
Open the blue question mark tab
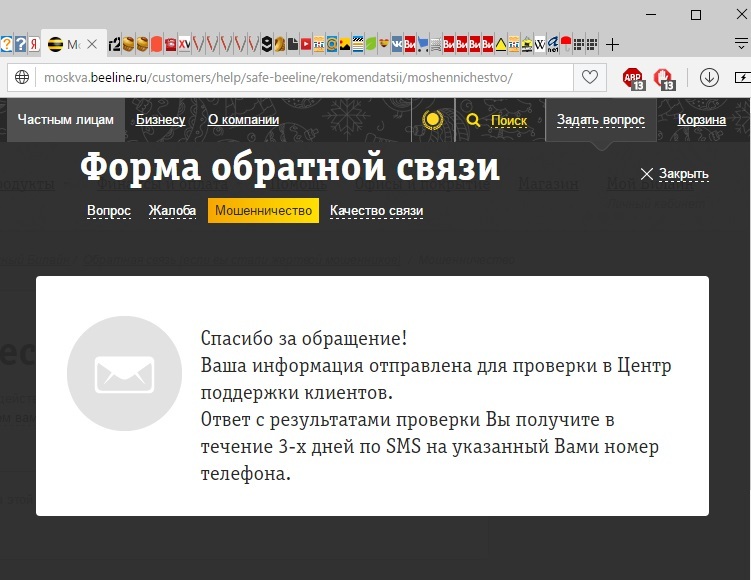(x=20, y=45)
